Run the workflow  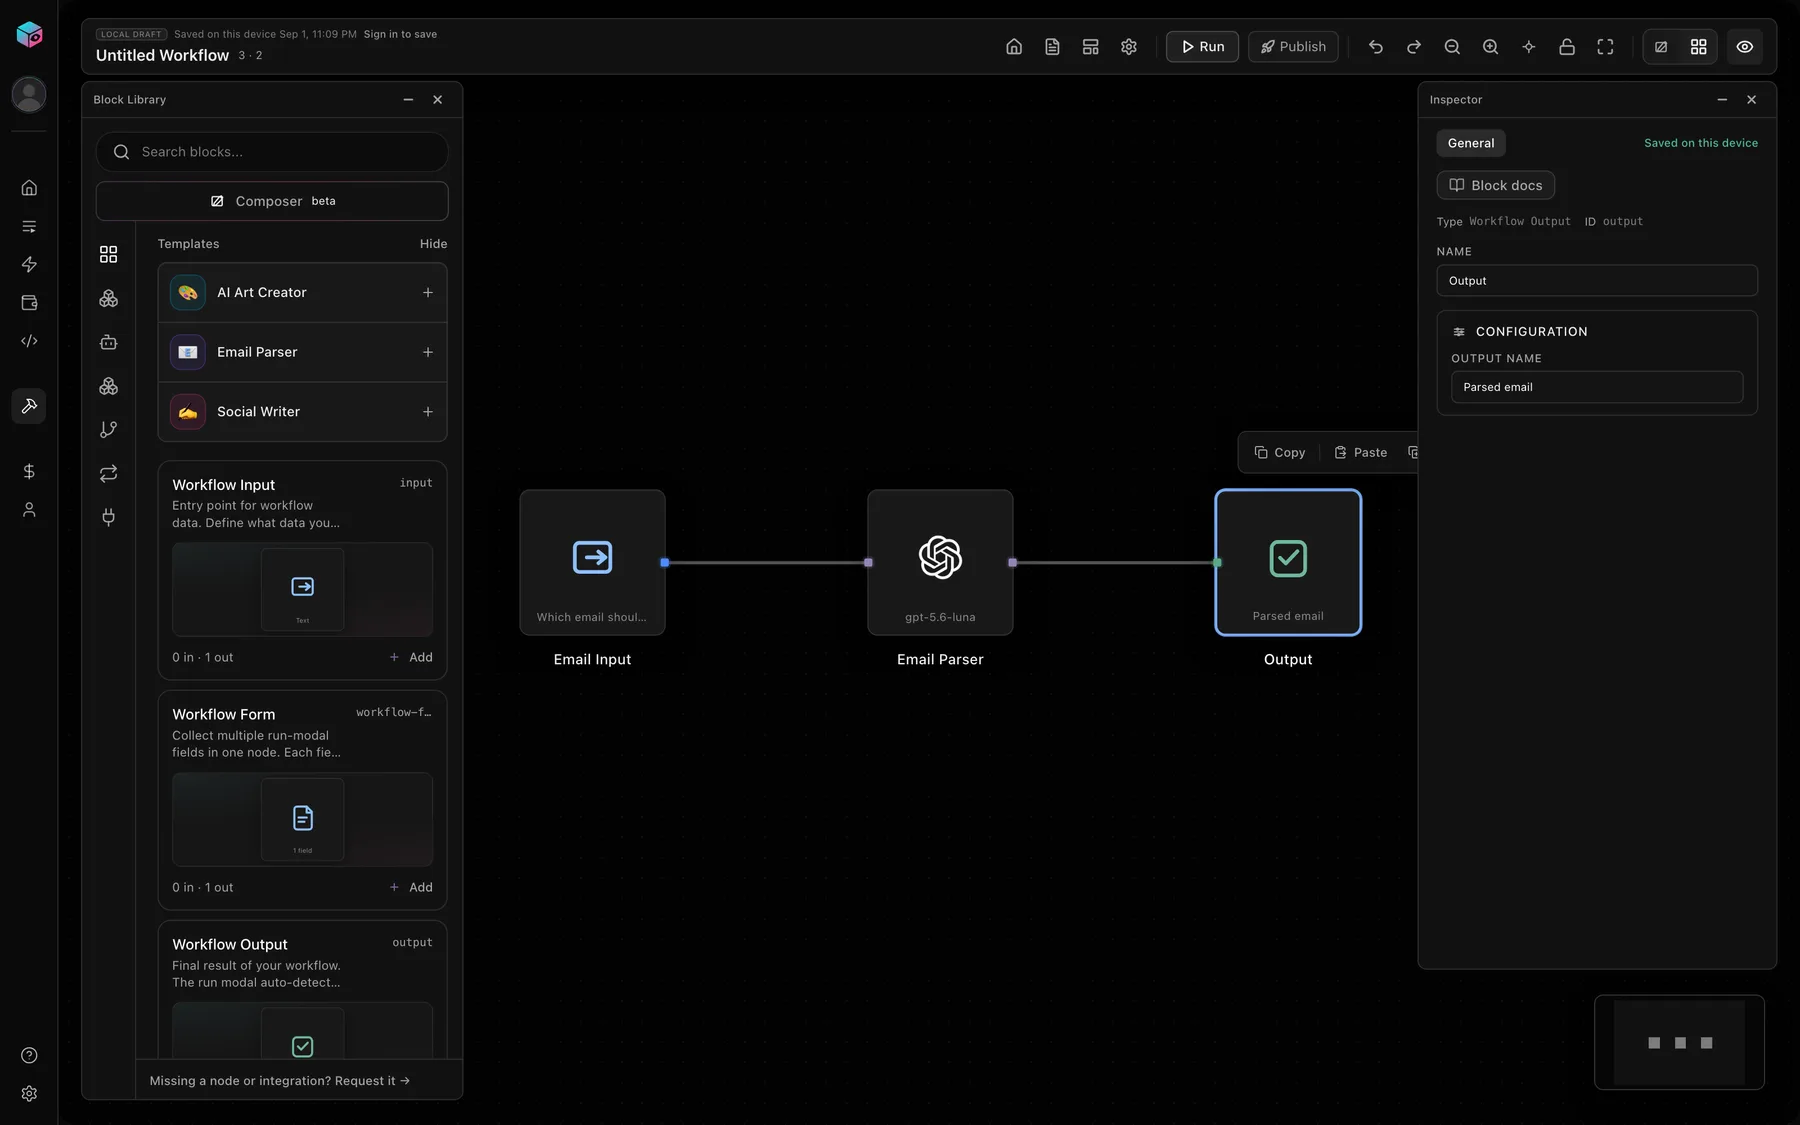click(1202, 47)
